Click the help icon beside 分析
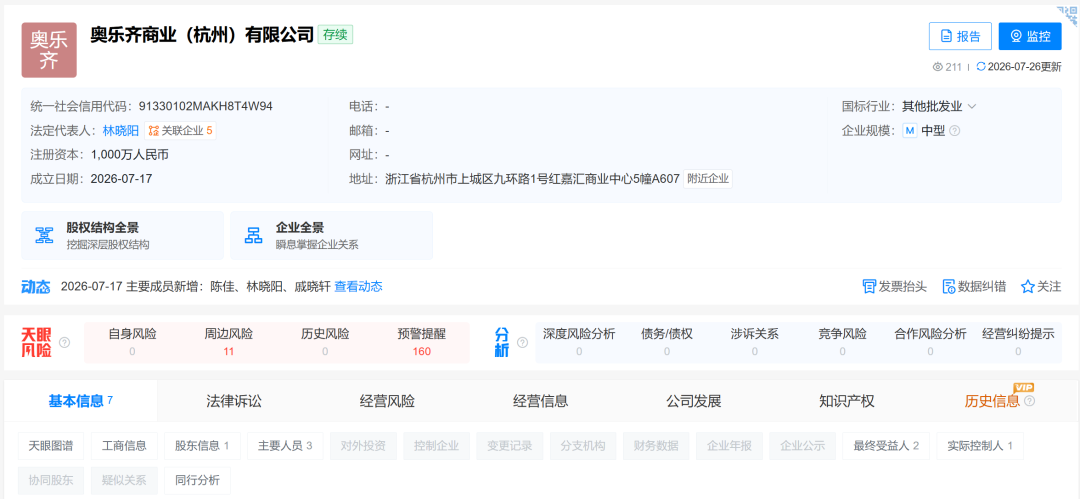The height and width of the screenshot is (499, 1080). [522, 343]
